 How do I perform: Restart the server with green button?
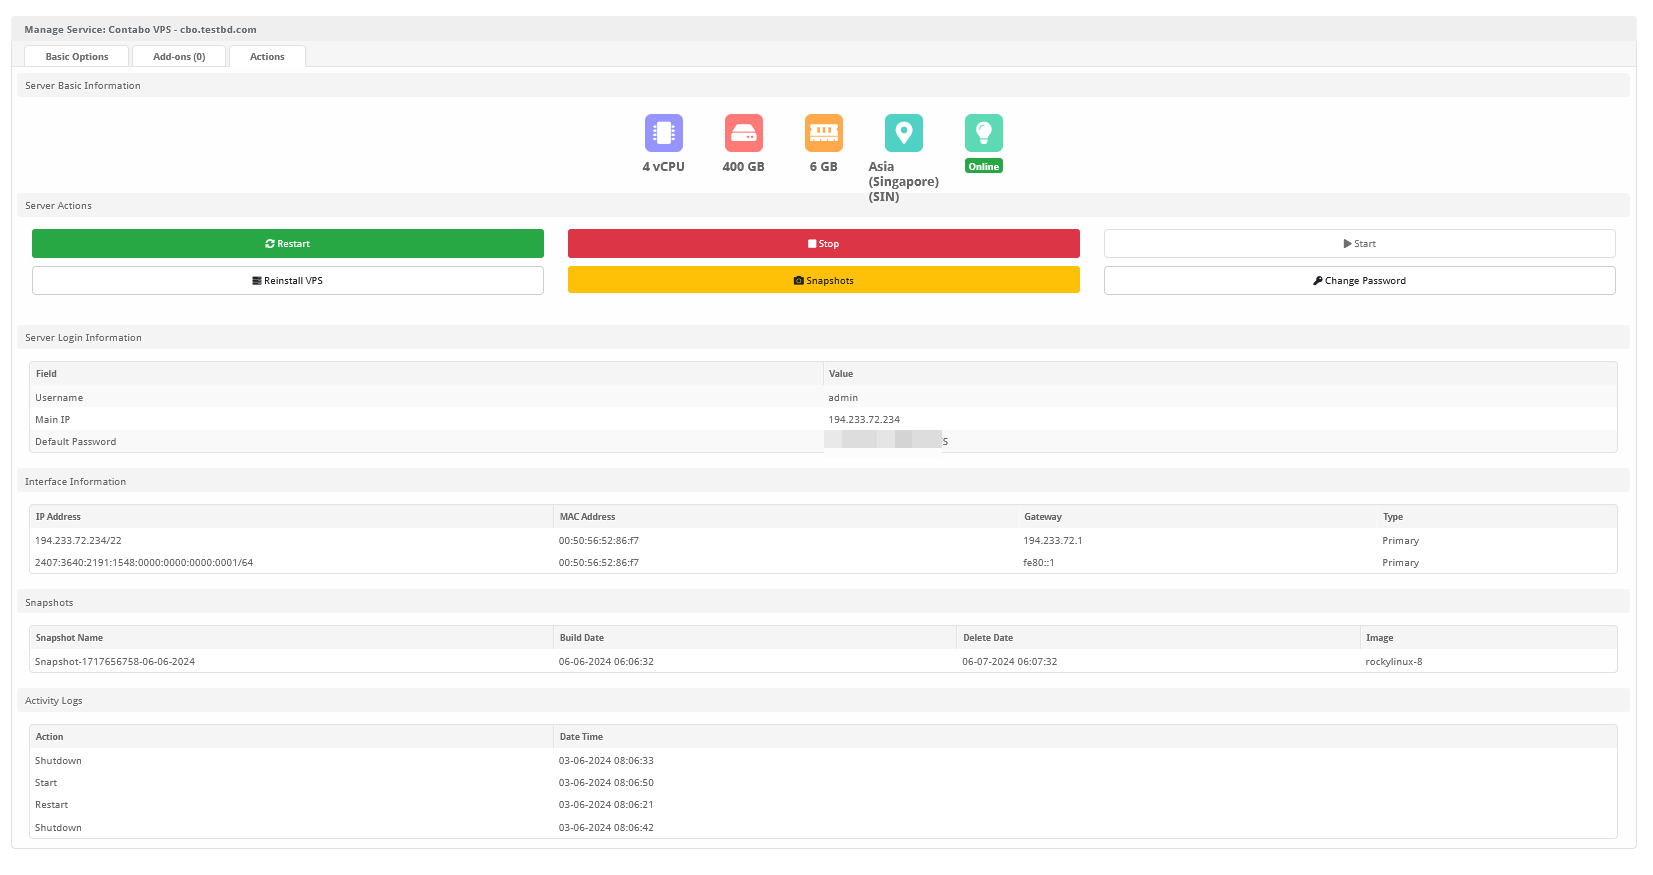coord(288,244)
